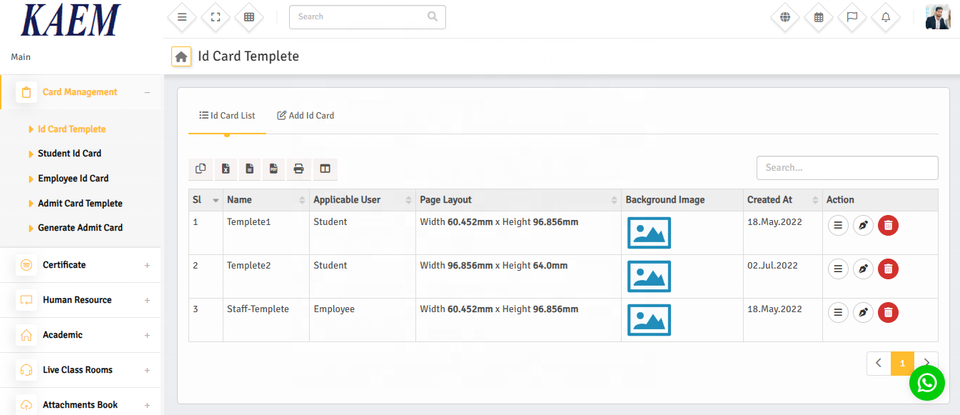The image size is (960, 415).
Task: Click the copy icon above the table
Action: (201, 169)
